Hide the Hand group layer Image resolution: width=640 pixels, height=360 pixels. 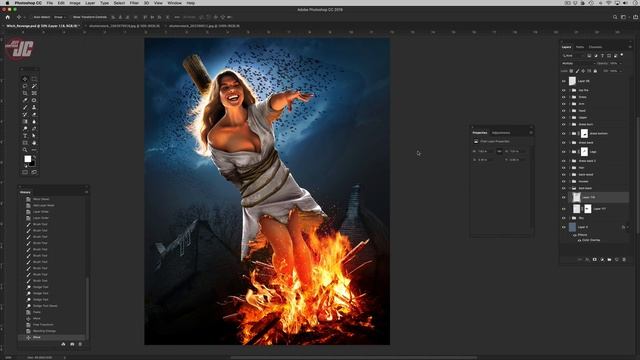[564, 111]
